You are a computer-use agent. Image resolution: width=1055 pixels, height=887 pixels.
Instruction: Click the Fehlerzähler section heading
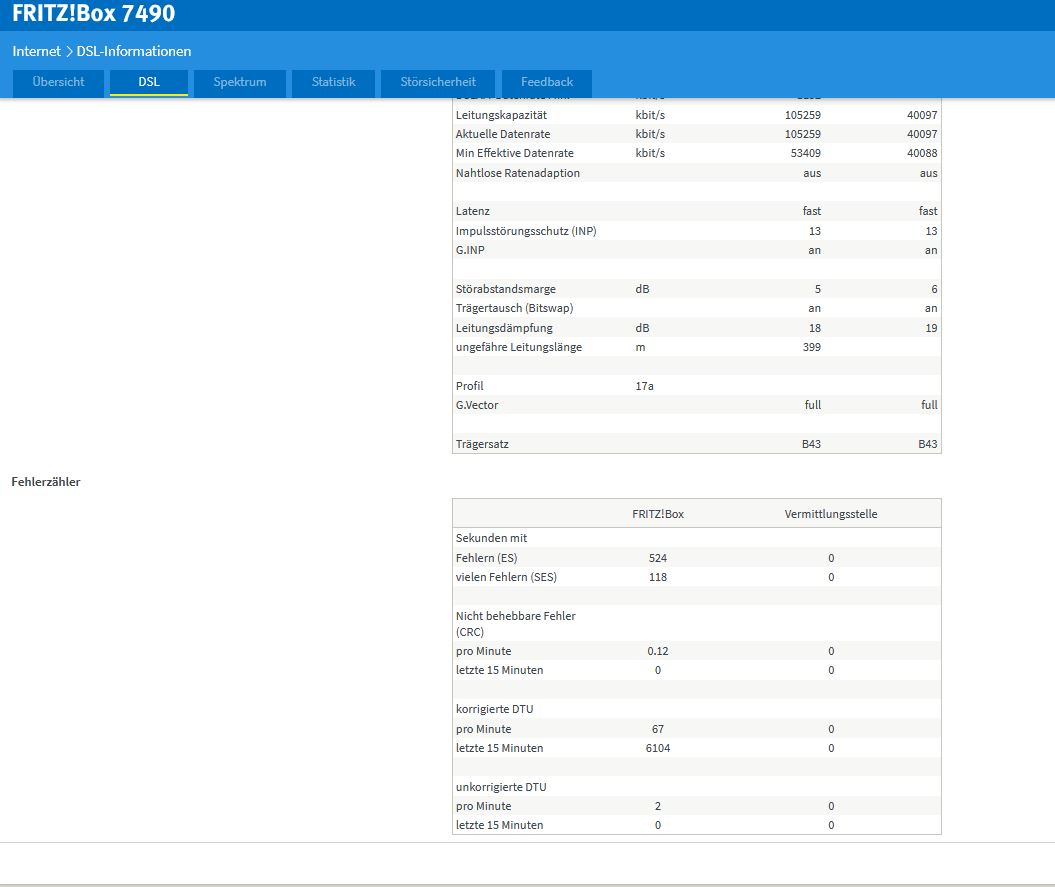(46, 482)
